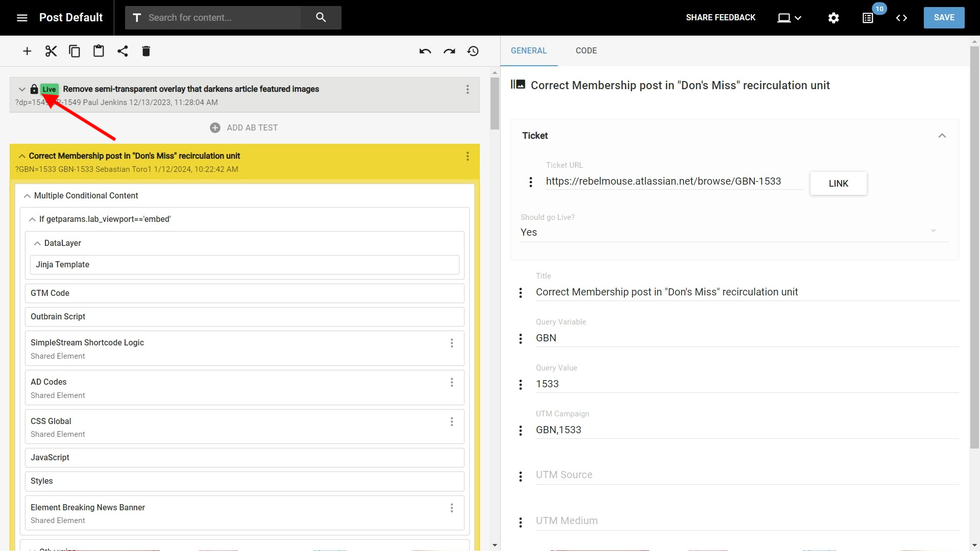Switch to the CODE tab
The height and width of the screenshot is (551, 980).
(x=586, y=51)
